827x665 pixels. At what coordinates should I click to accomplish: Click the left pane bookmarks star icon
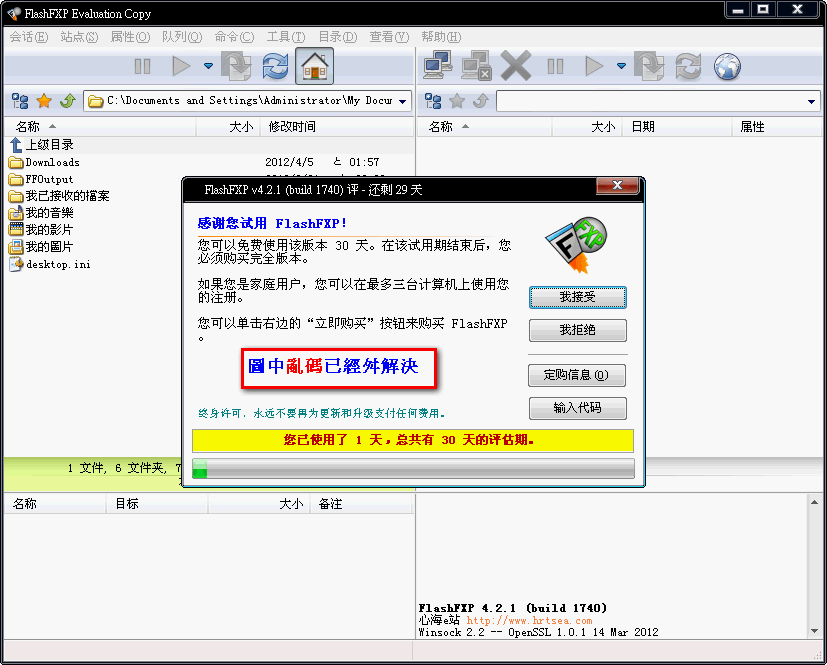click(x=44, y=101)
